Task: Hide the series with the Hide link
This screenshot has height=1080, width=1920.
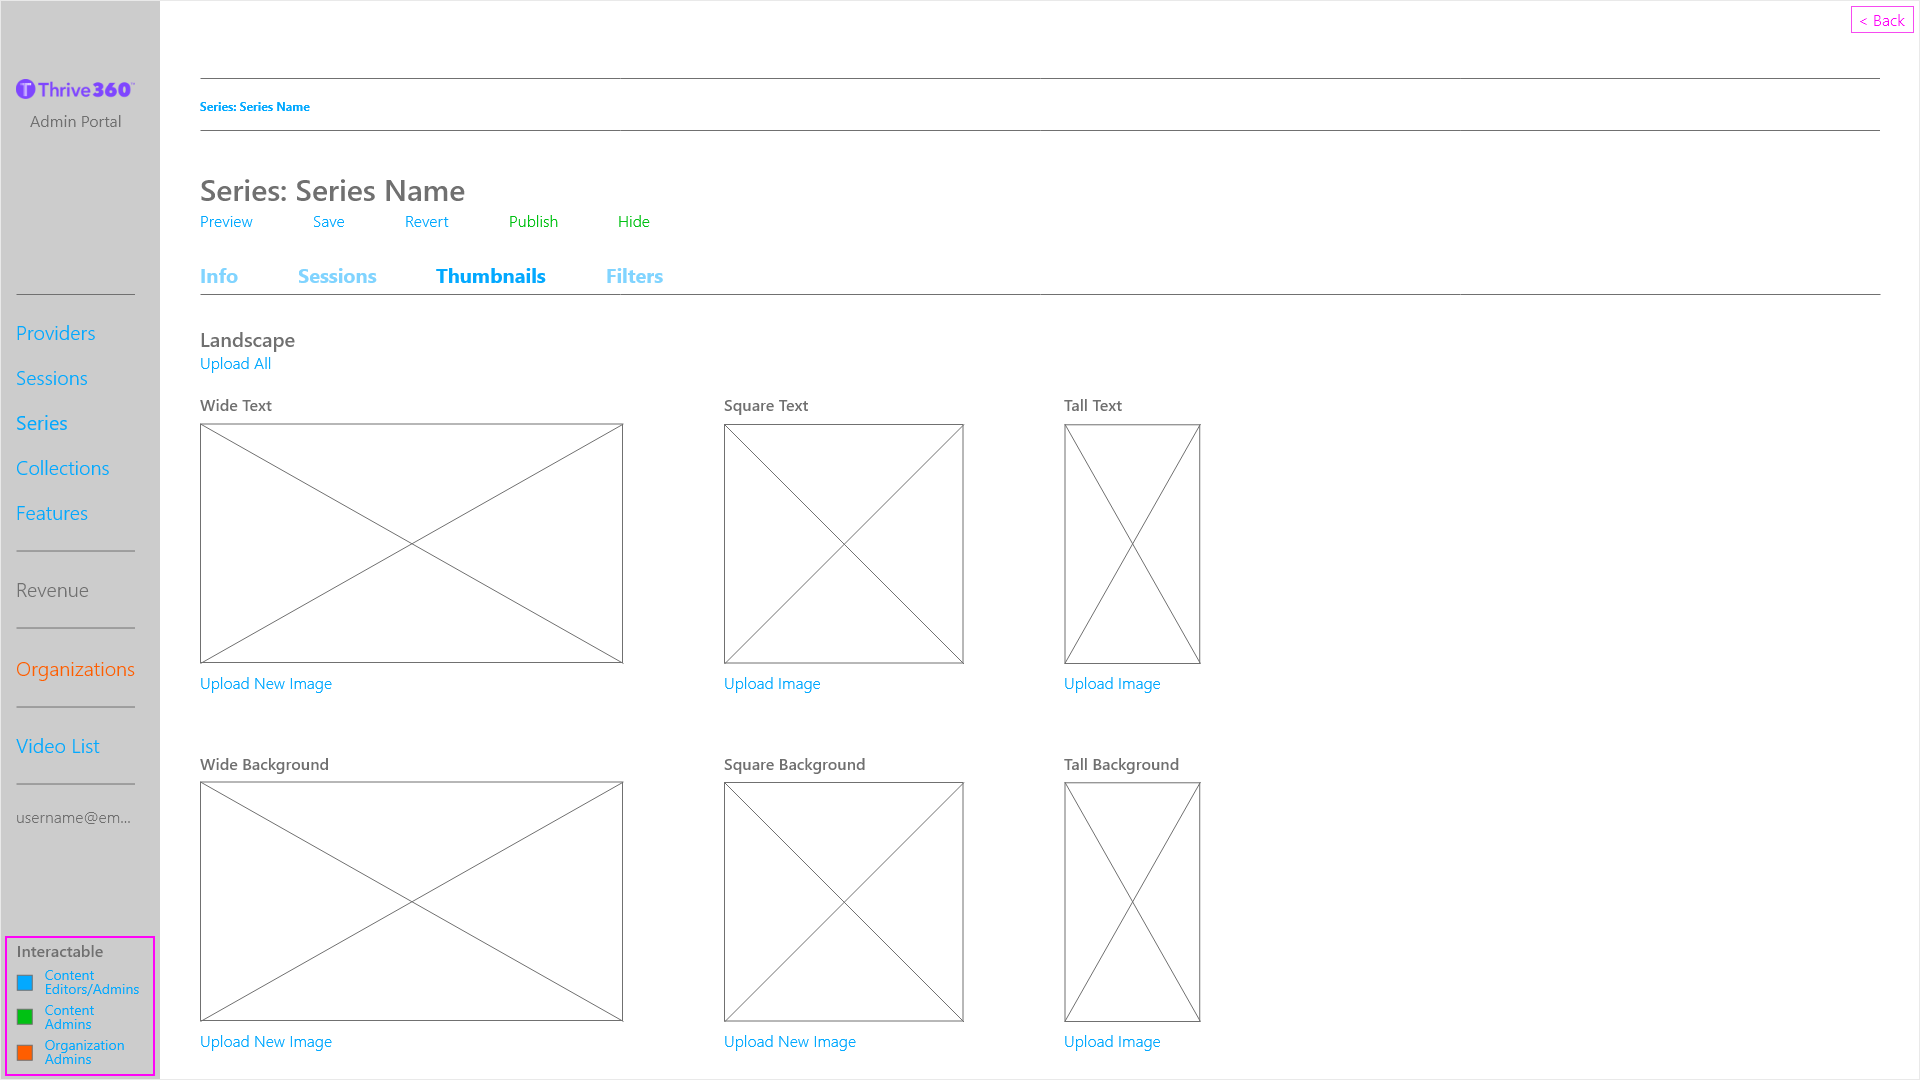Action: 633,222
